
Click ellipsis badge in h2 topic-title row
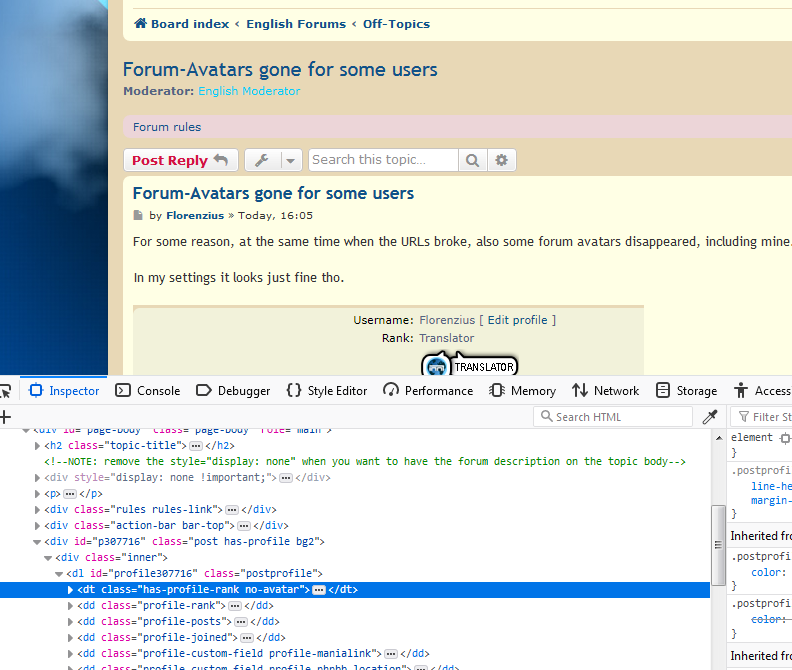(195, 446)
